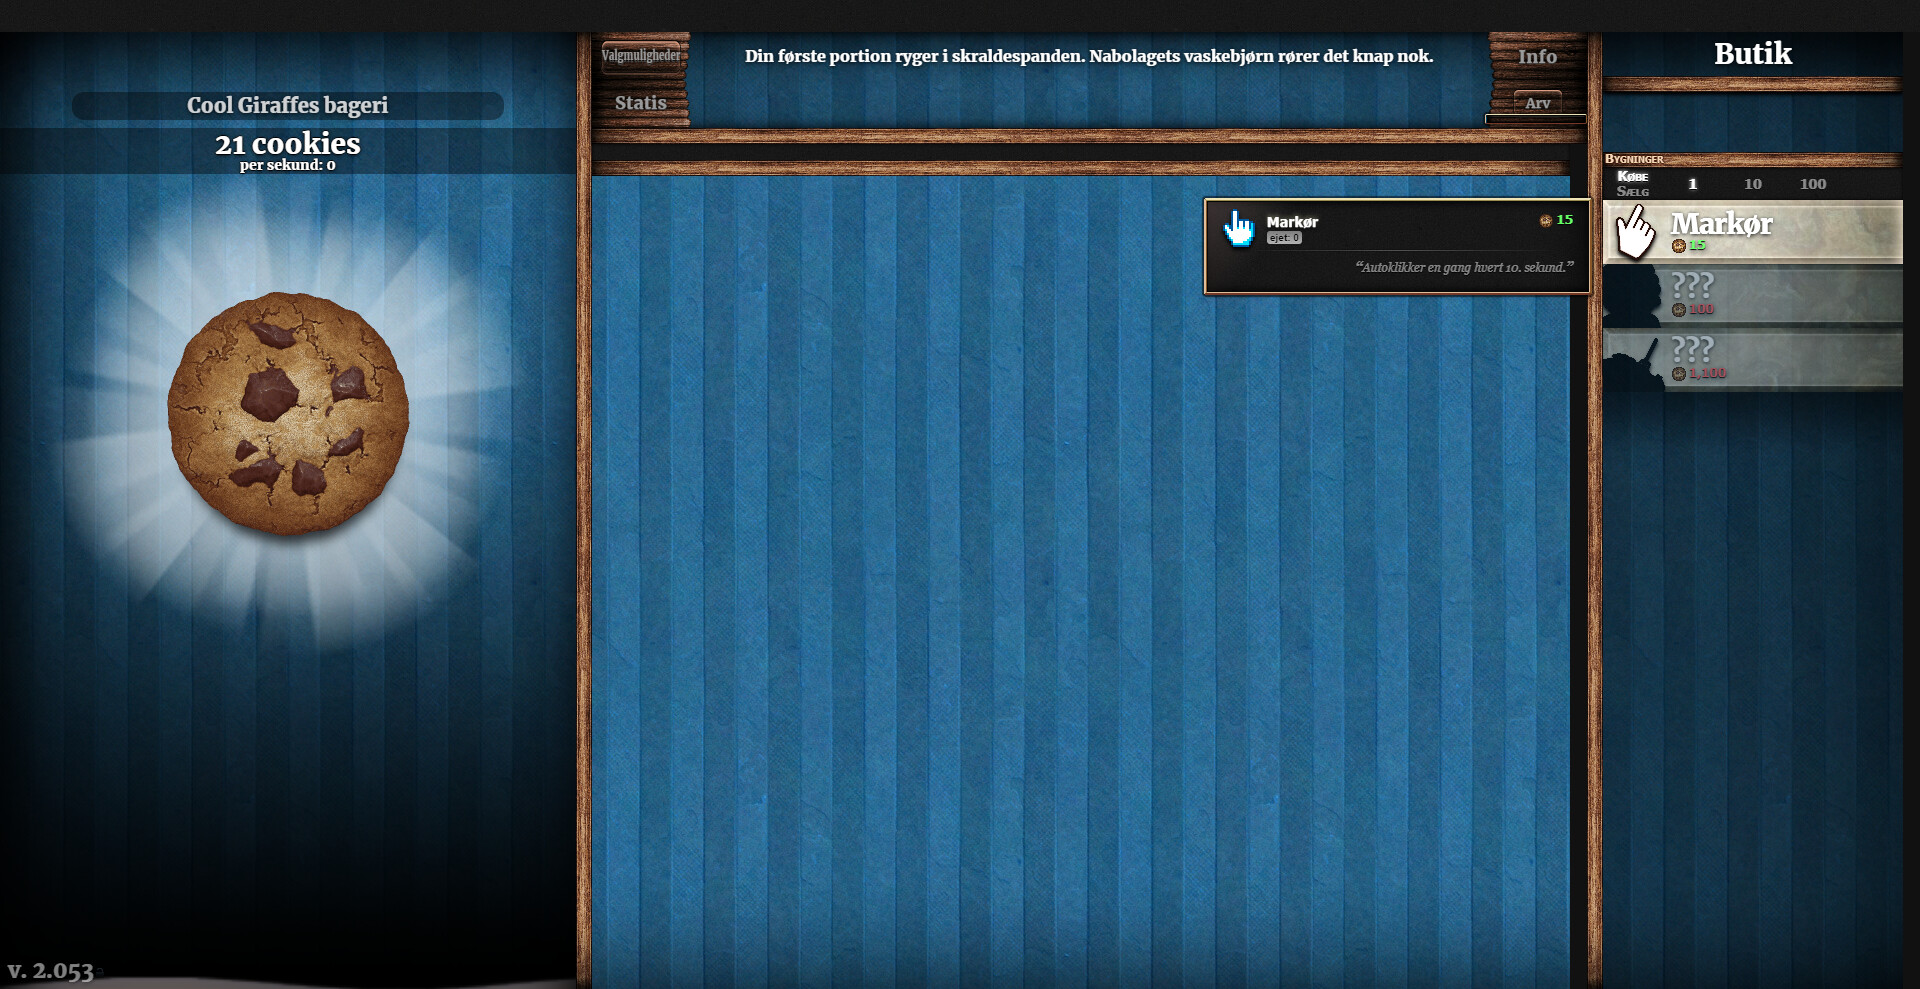Image resolution: width=1920 pixels, height=989 pixels.
Task: Click the locked building silhouette costing 100
Action: [x=1633, y=297]
